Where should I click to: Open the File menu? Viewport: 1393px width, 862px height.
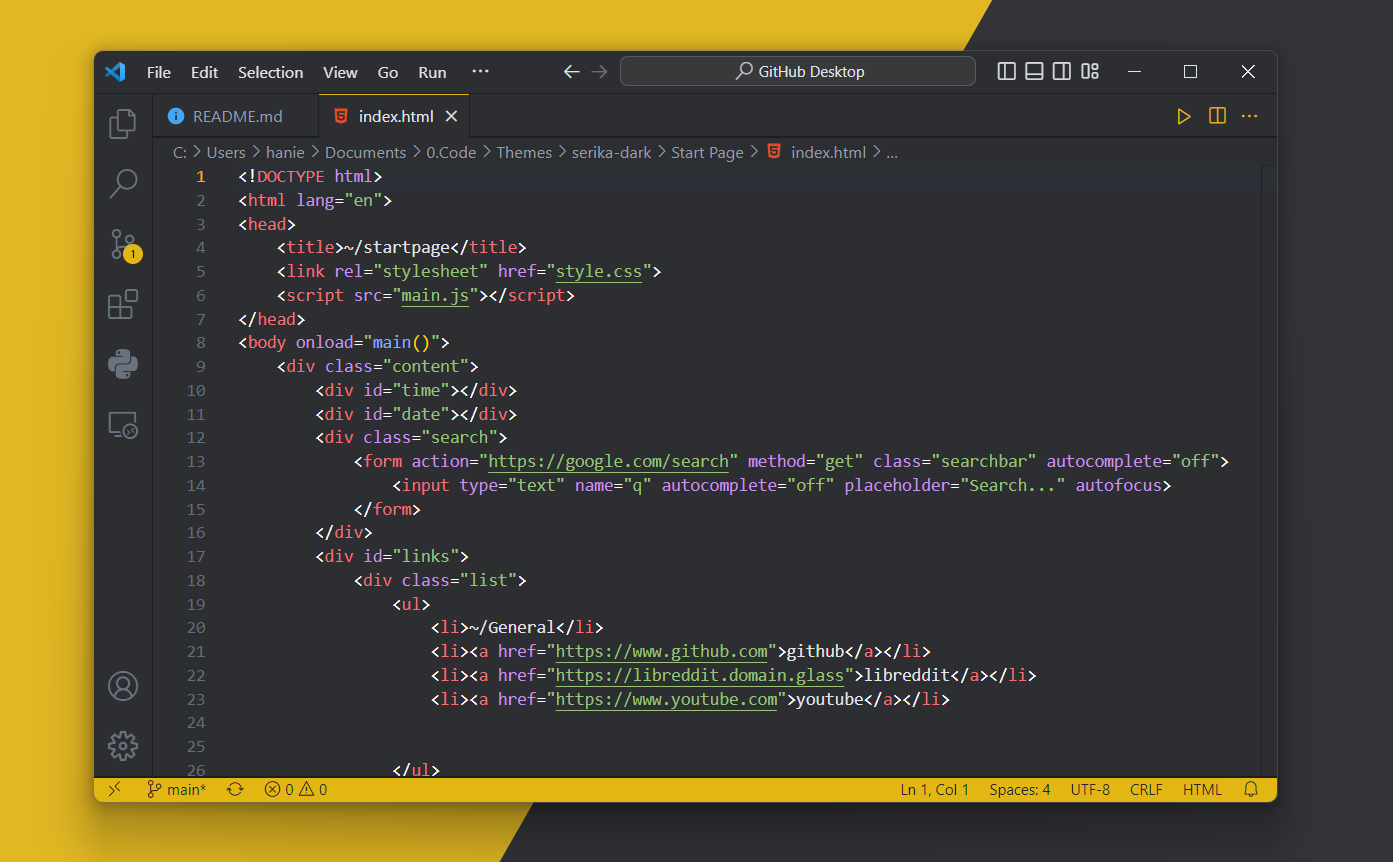coord(158,72)
